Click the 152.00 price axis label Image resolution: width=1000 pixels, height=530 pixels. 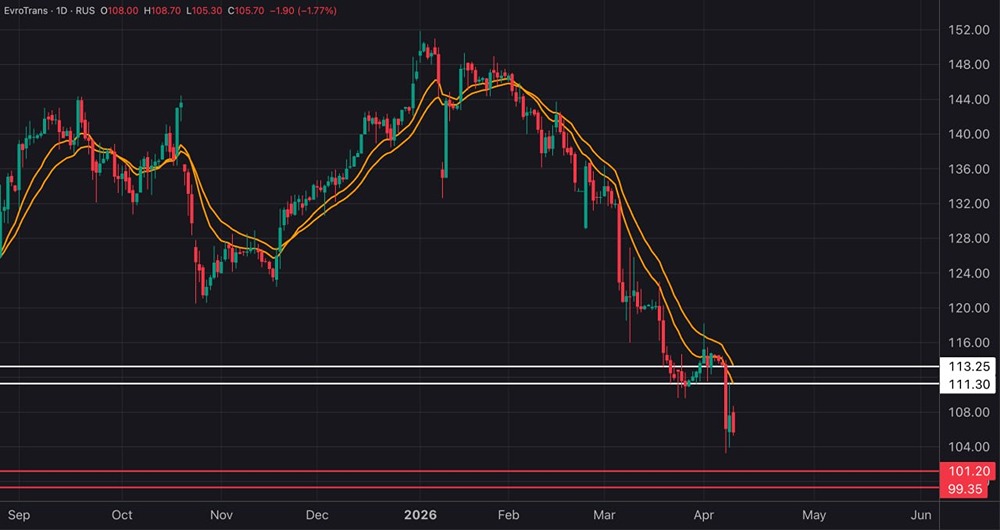(968, 30)
